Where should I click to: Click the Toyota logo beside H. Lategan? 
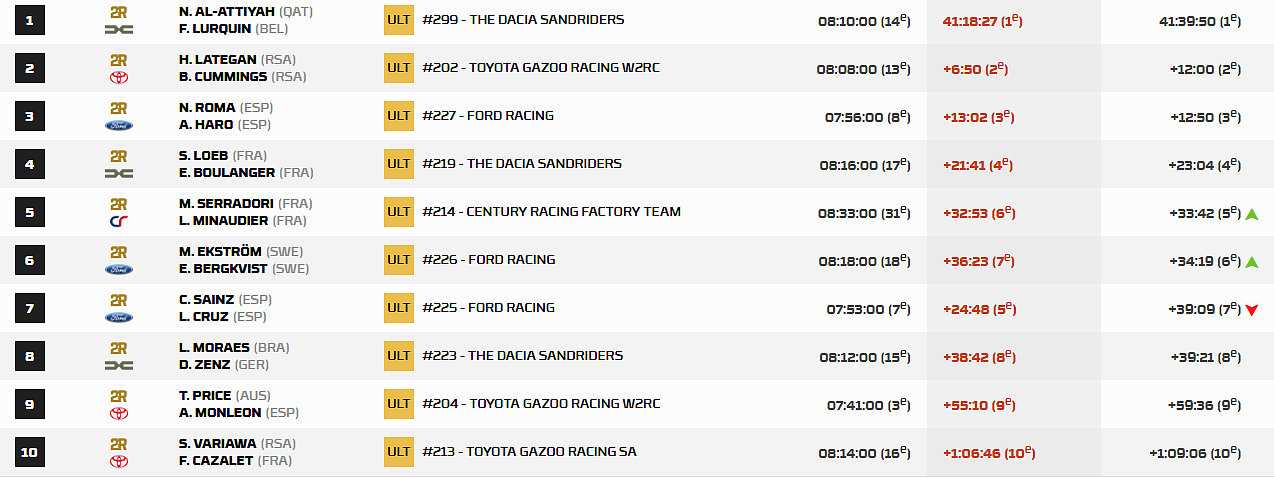[x=119, y=77]
